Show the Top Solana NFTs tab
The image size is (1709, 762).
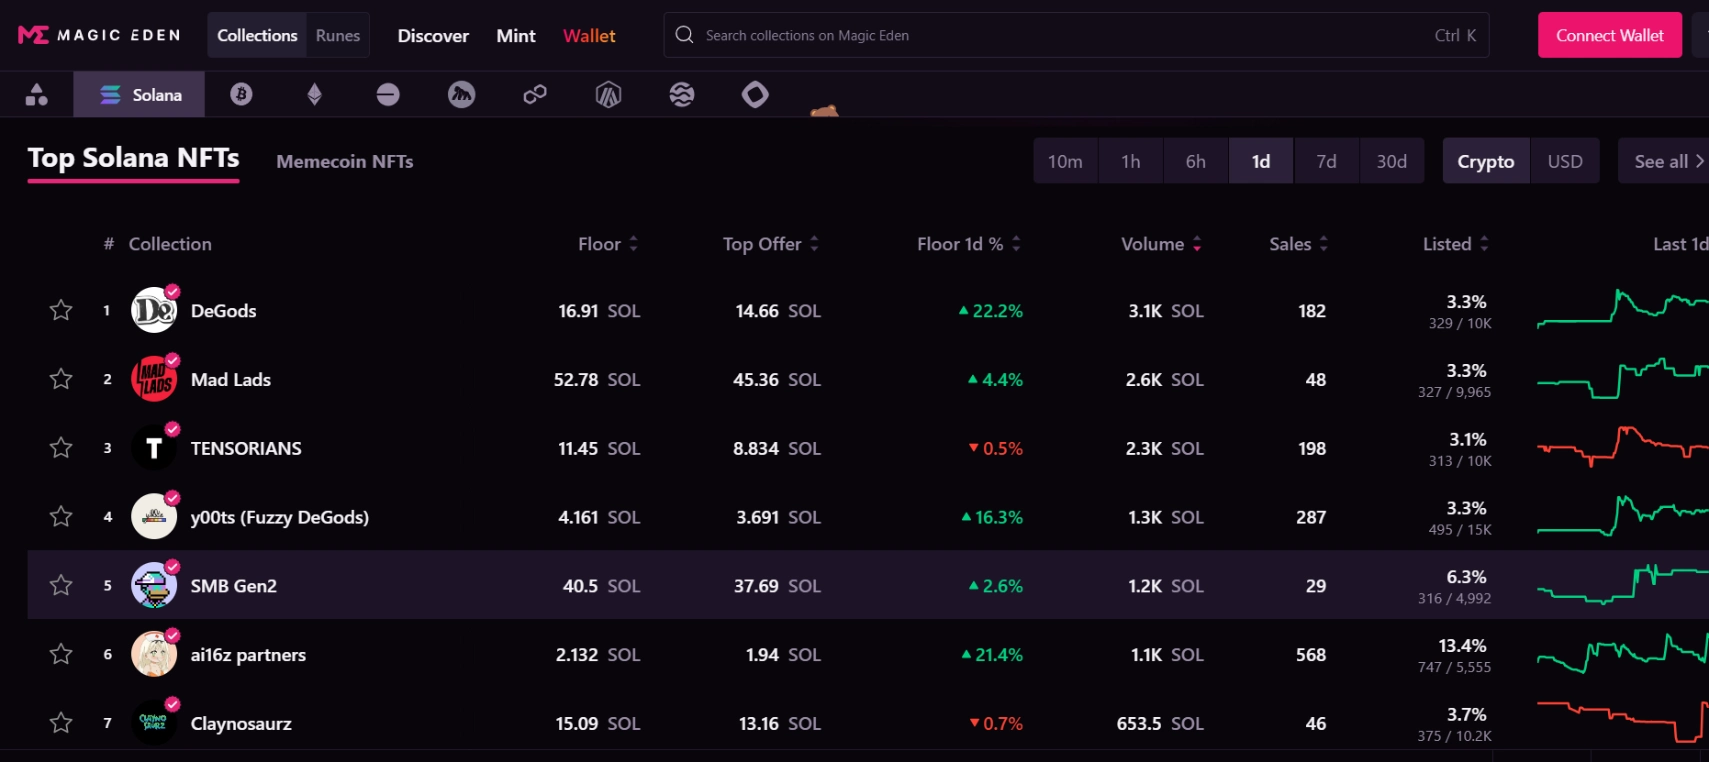point(133,159)
